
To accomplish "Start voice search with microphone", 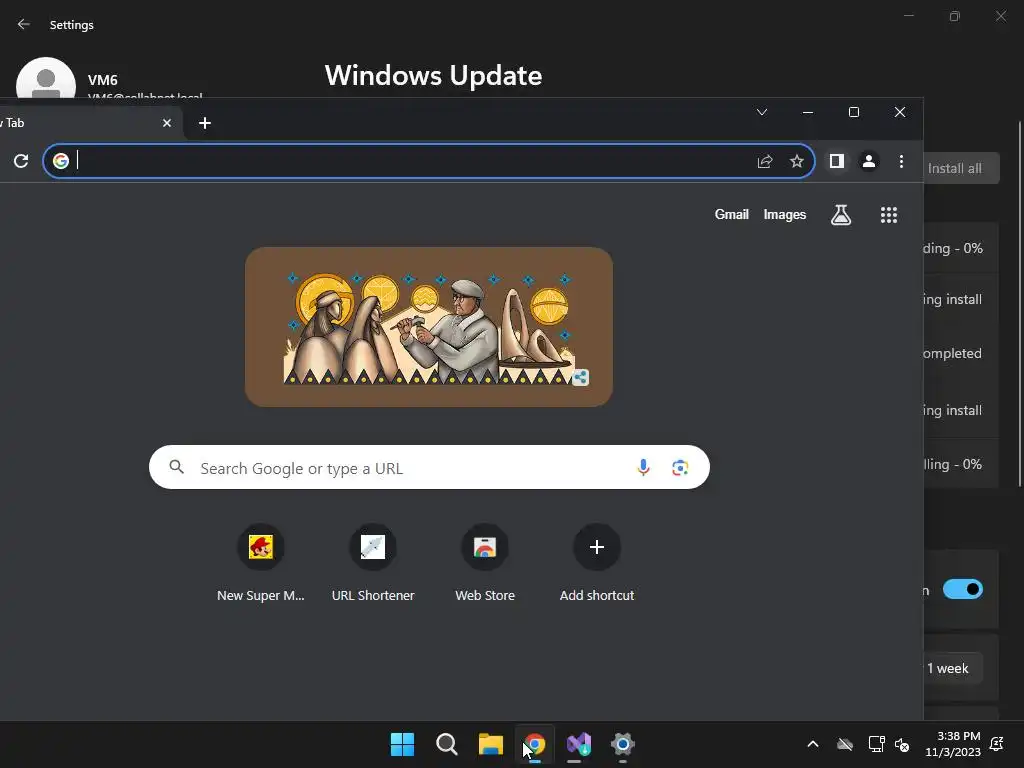I will 643,467.
